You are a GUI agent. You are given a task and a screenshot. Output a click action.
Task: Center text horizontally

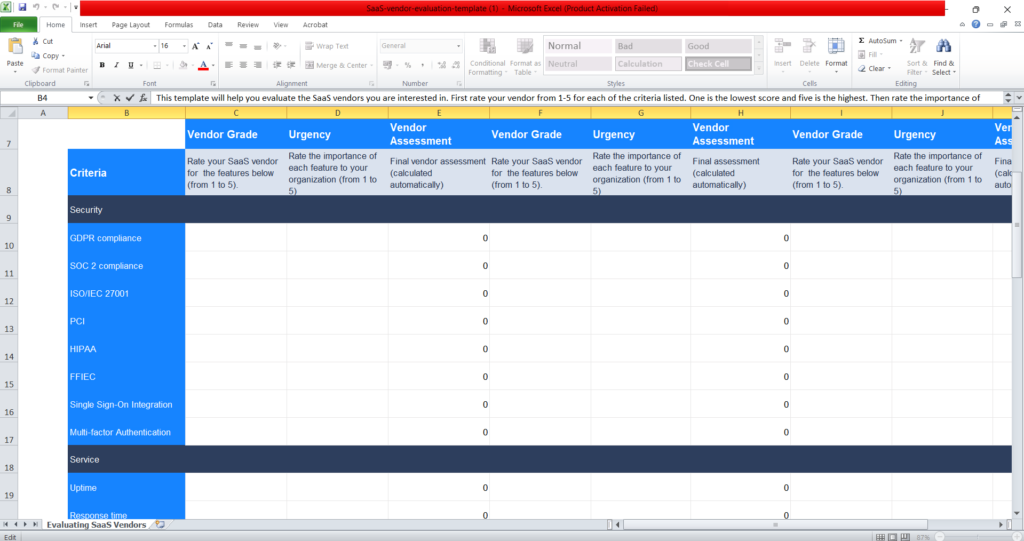243,65
